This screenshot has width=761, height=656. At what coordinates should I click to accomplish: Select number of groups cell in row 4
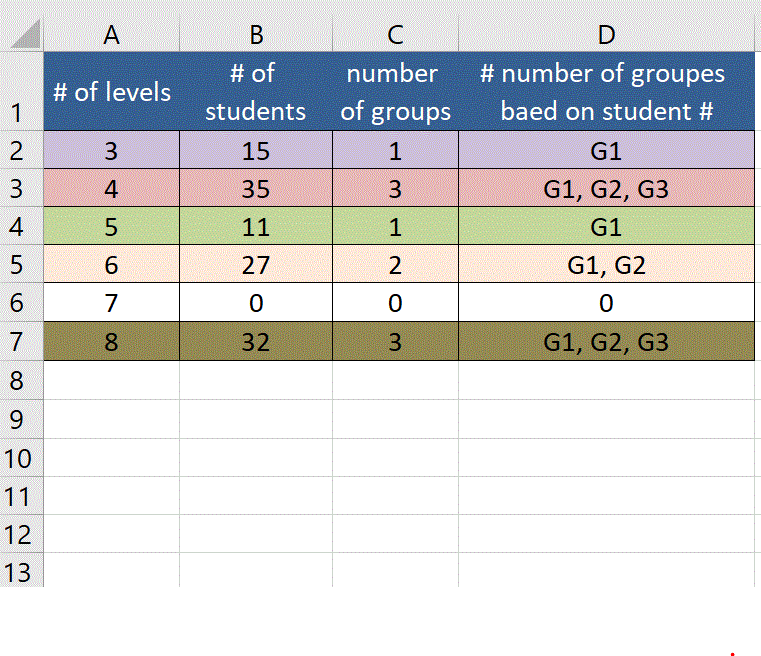tap(396, 226)
